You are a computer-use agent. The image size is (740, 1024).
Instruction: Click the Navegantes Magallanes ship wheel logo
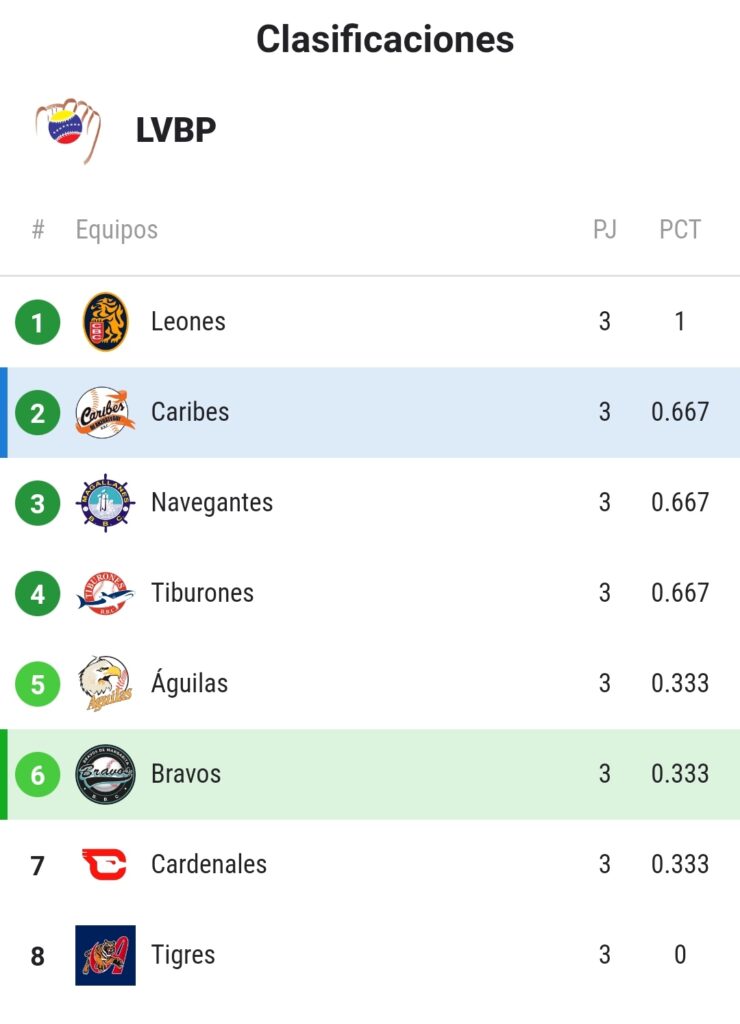105,503
